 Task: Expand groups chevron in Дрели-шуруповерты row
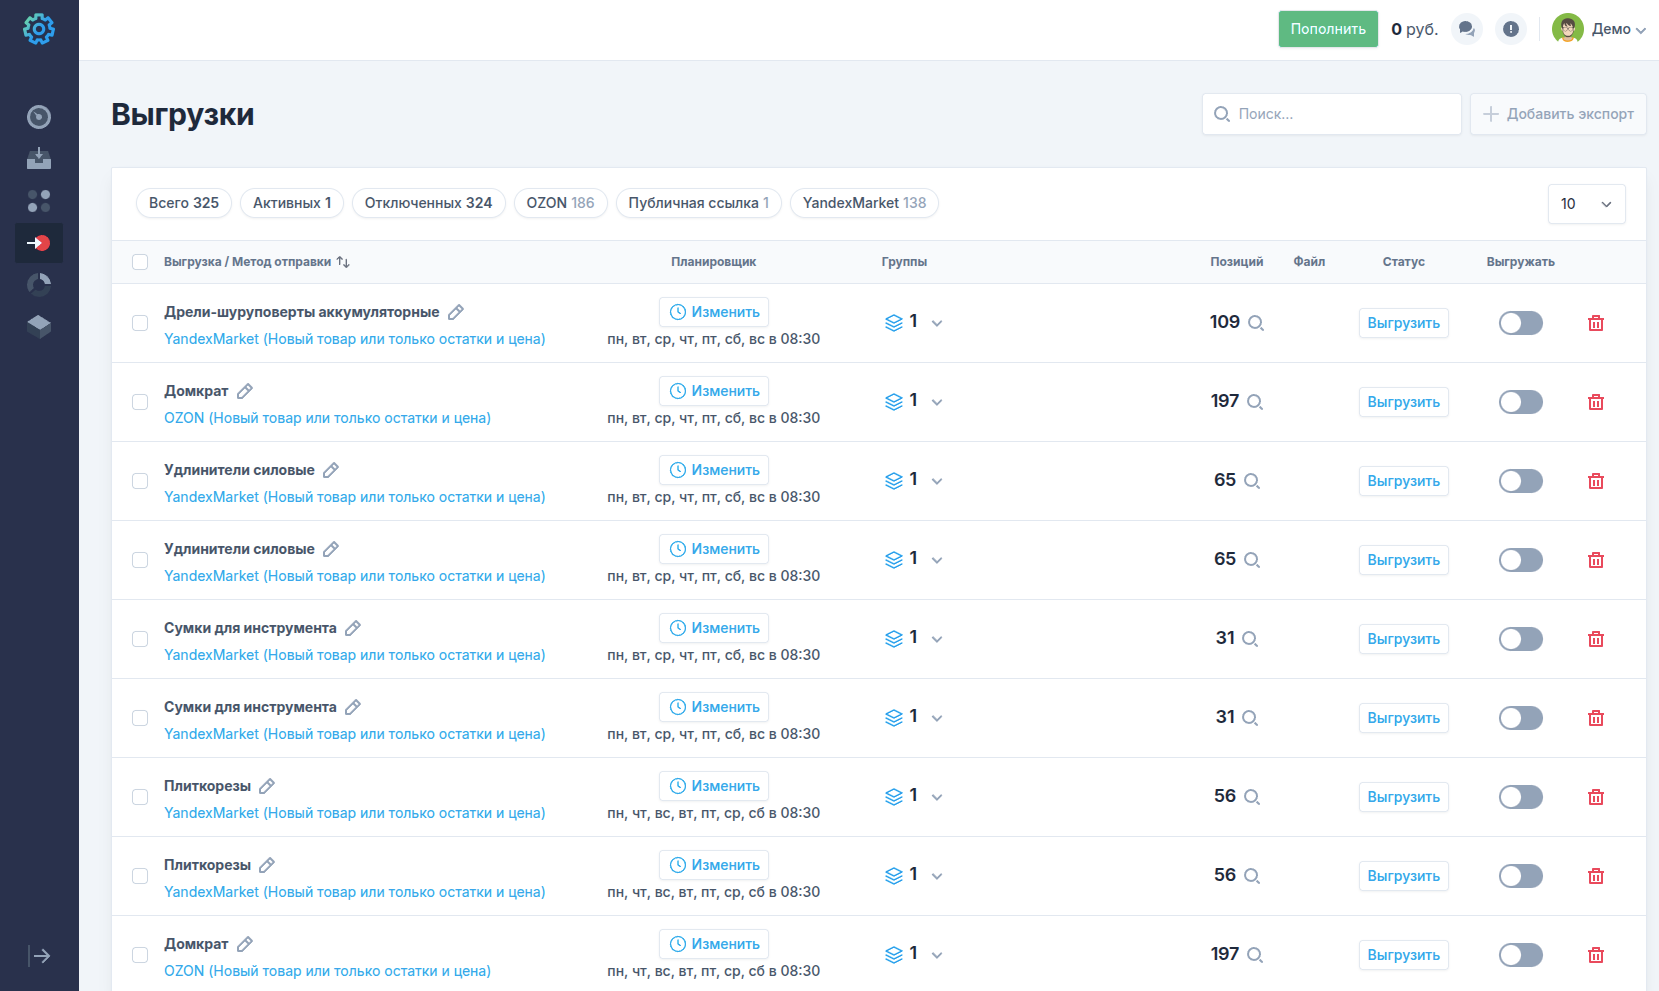(x=937, y=323)
